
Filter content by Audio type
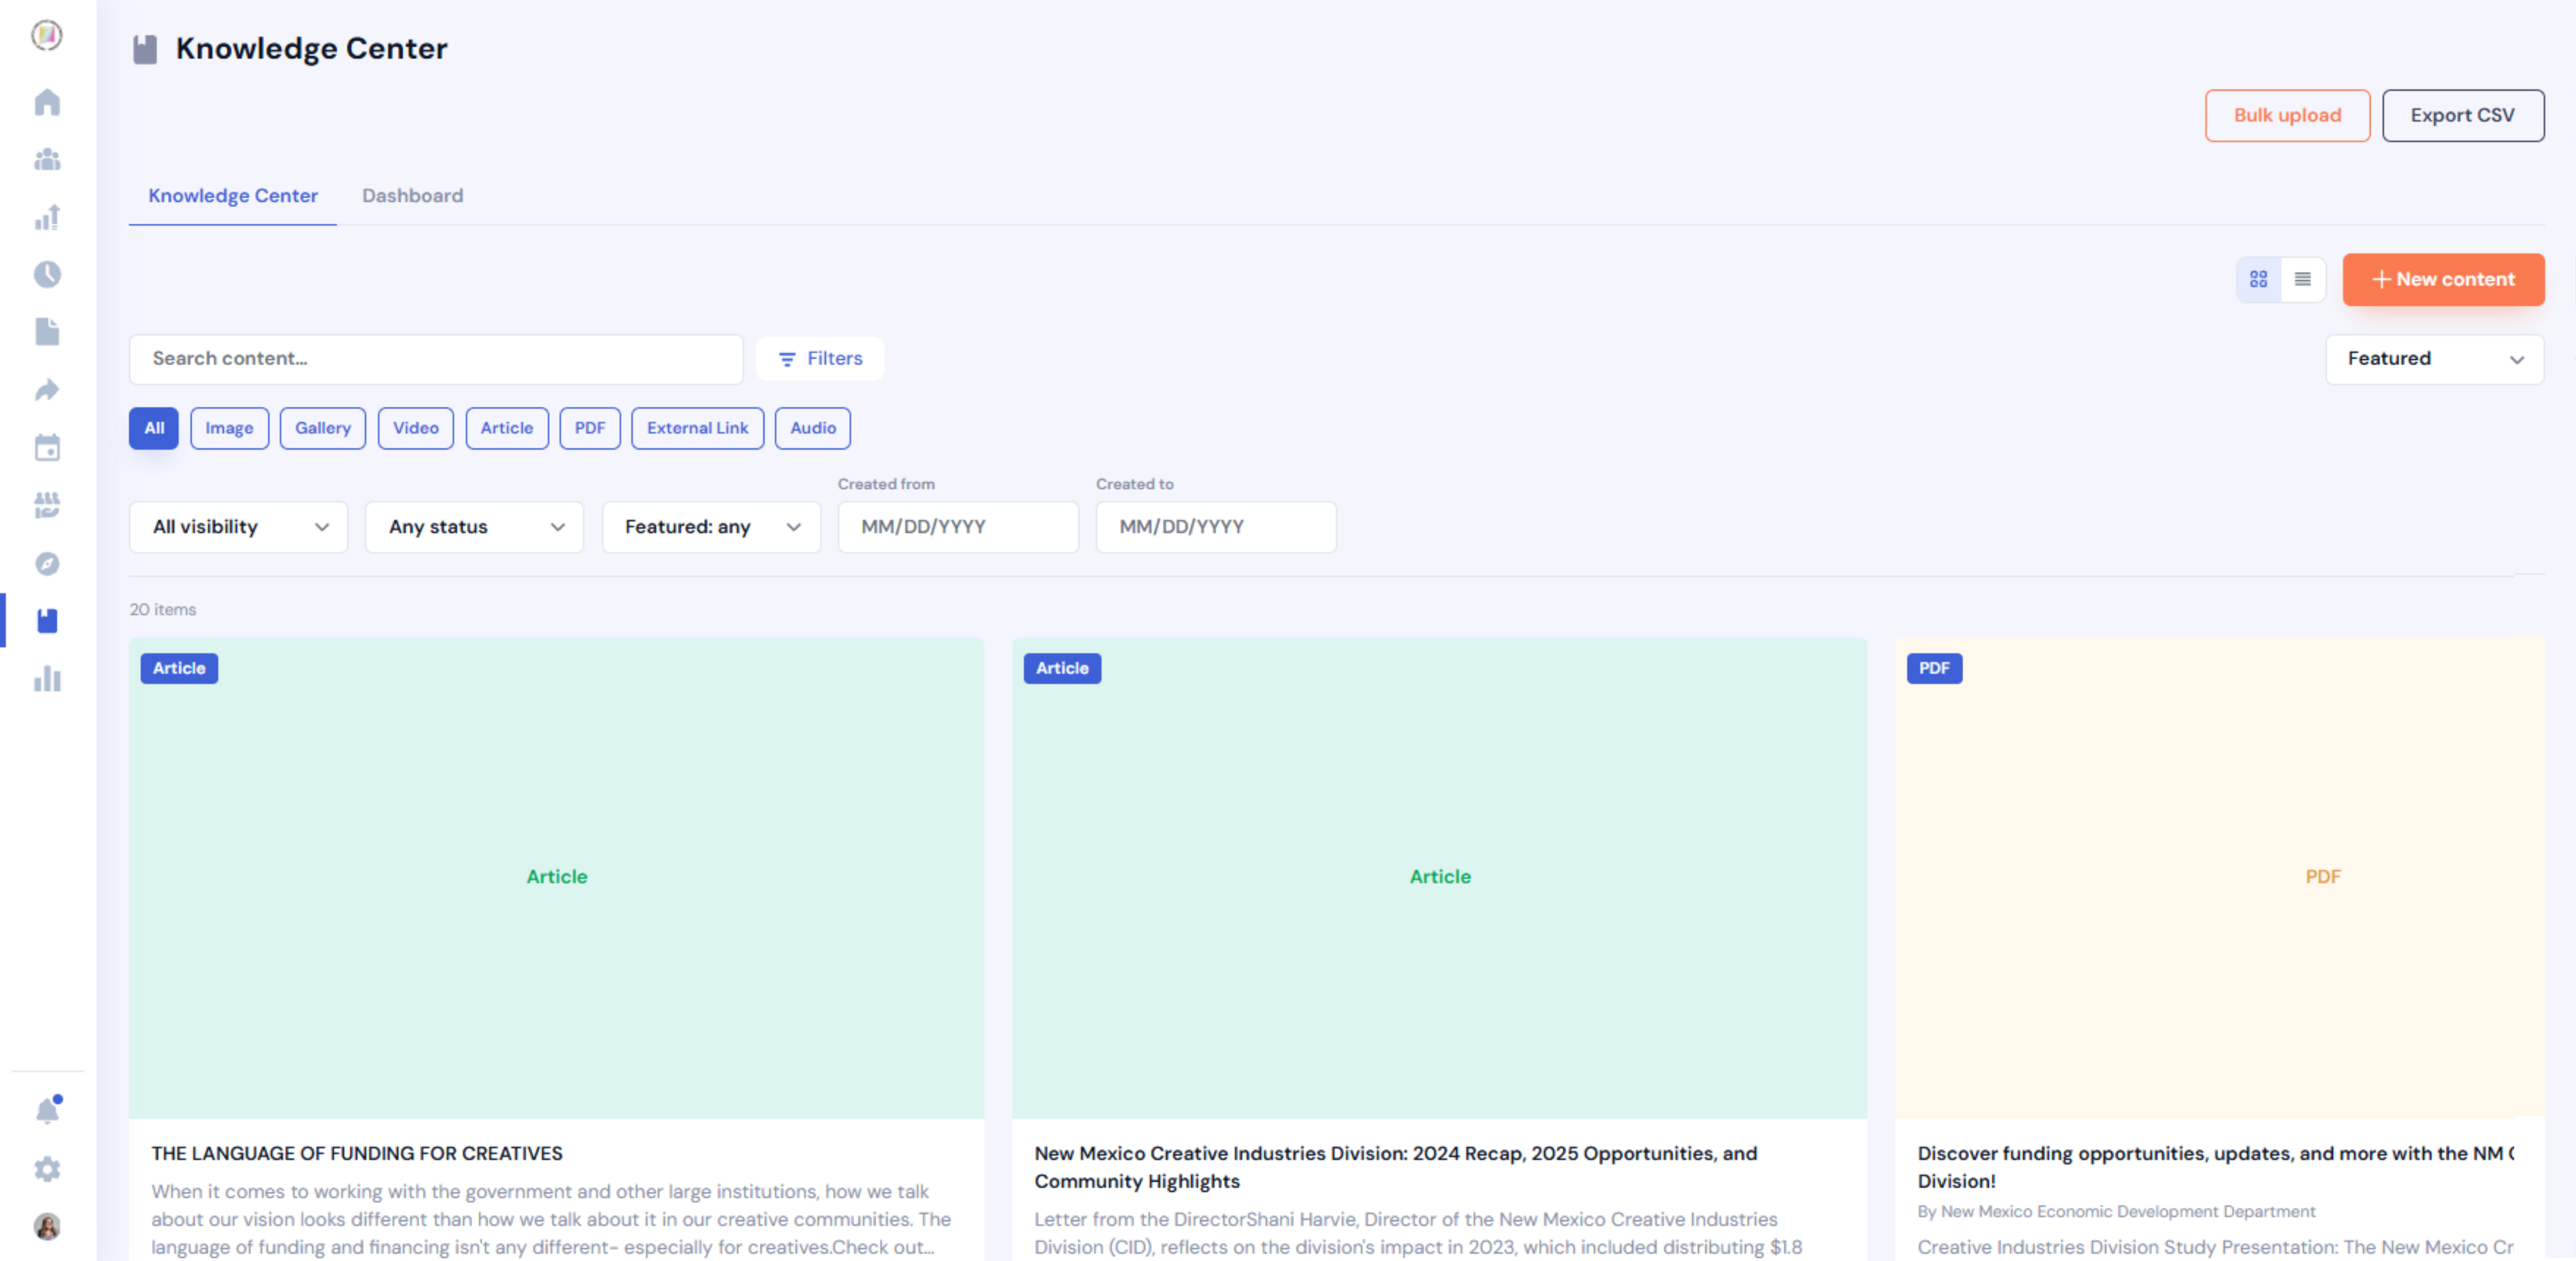[813, 428]
